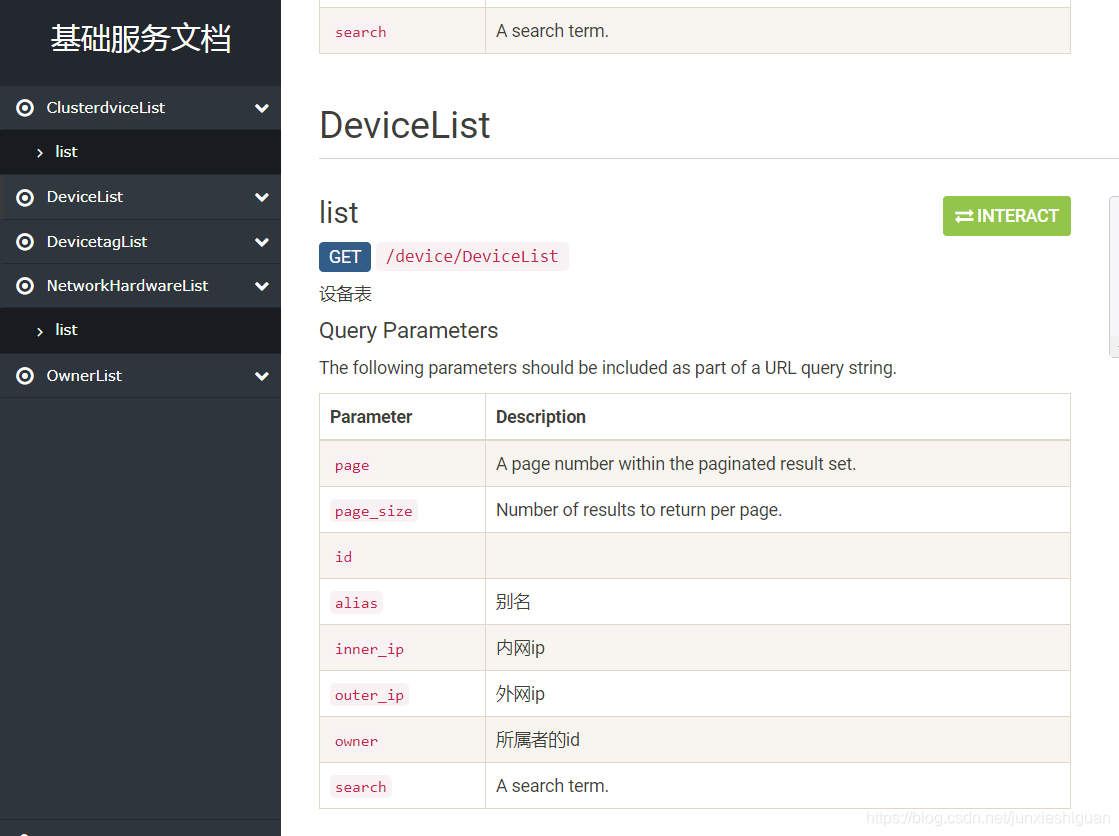The image size is (1119, 836).
Task: Click the page_size parameter code
Action: [373, 511]
